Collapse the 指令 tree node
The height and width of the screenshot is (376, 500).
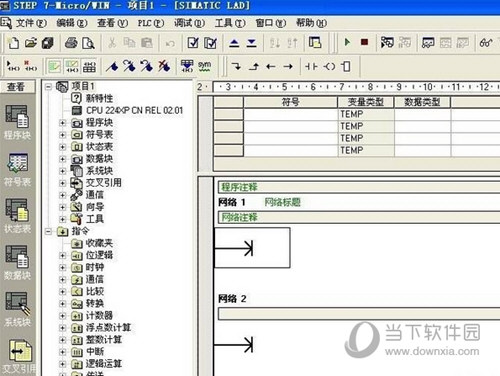click(48, 231)
